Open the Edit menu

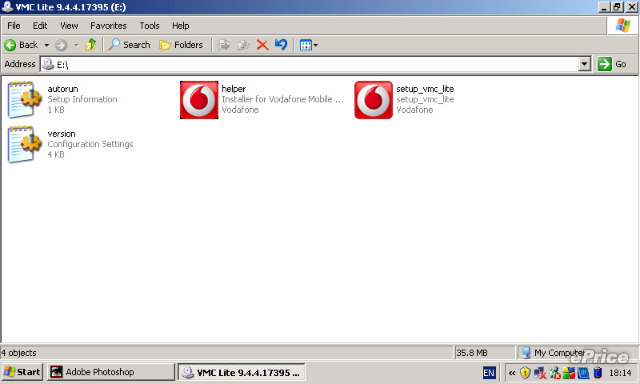40,26
